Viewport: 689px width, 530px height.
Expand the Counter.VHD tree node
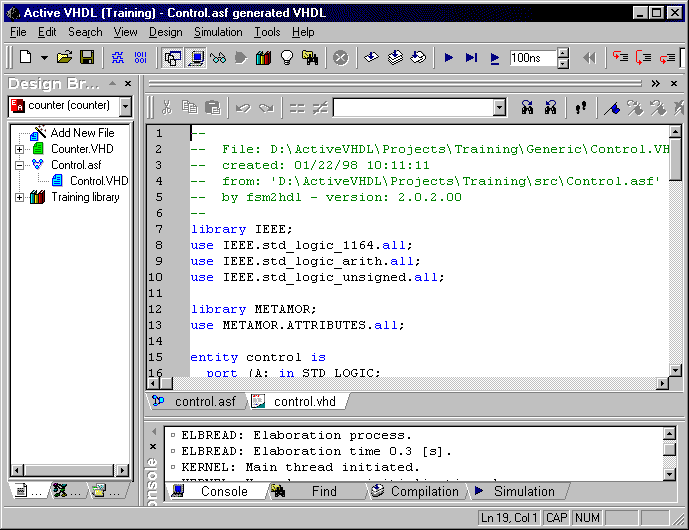(x=19, y=149)
